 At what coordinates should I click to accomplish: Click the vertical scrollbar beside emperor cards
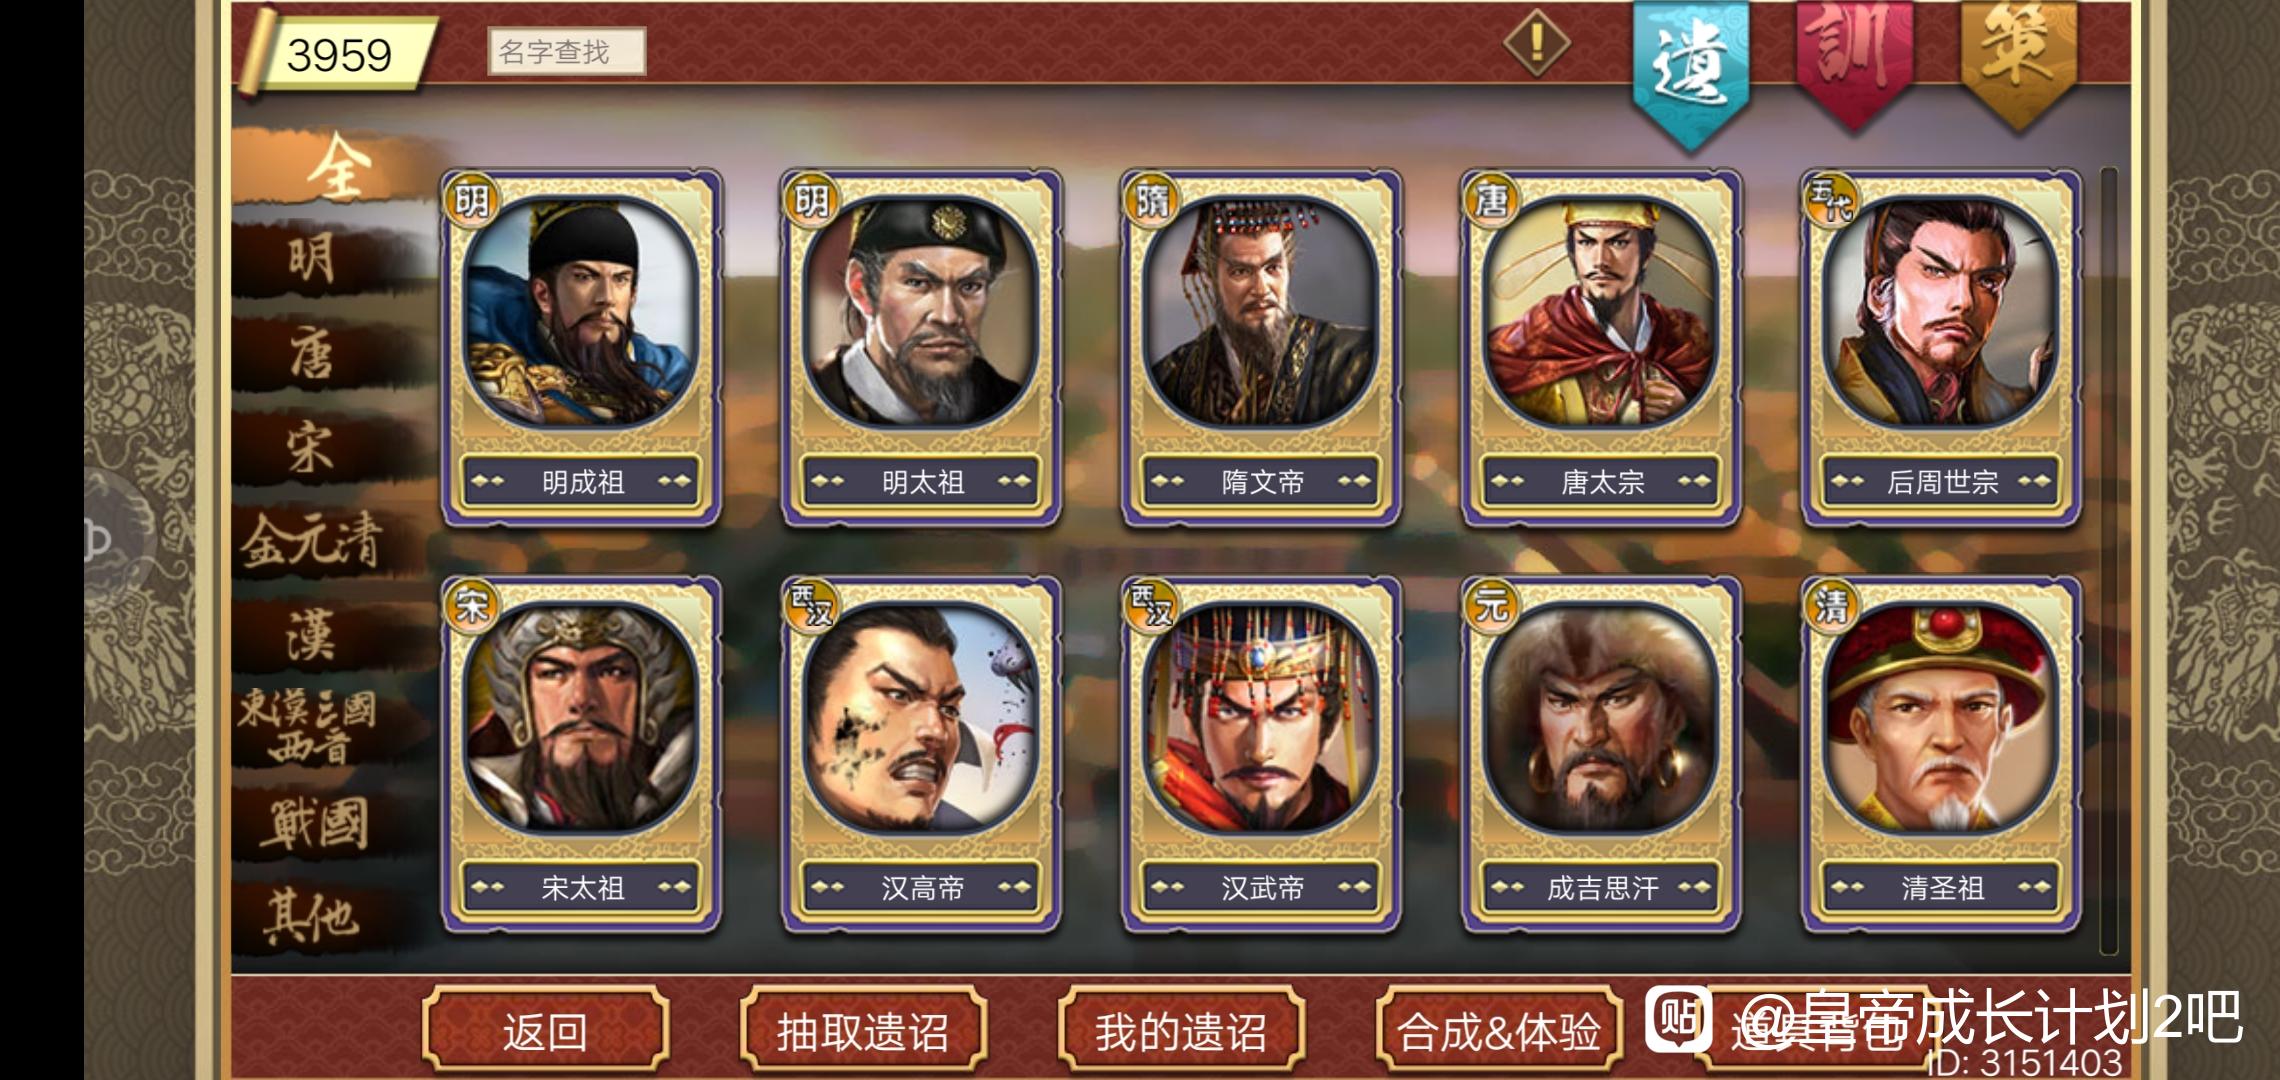point(2108,560)
